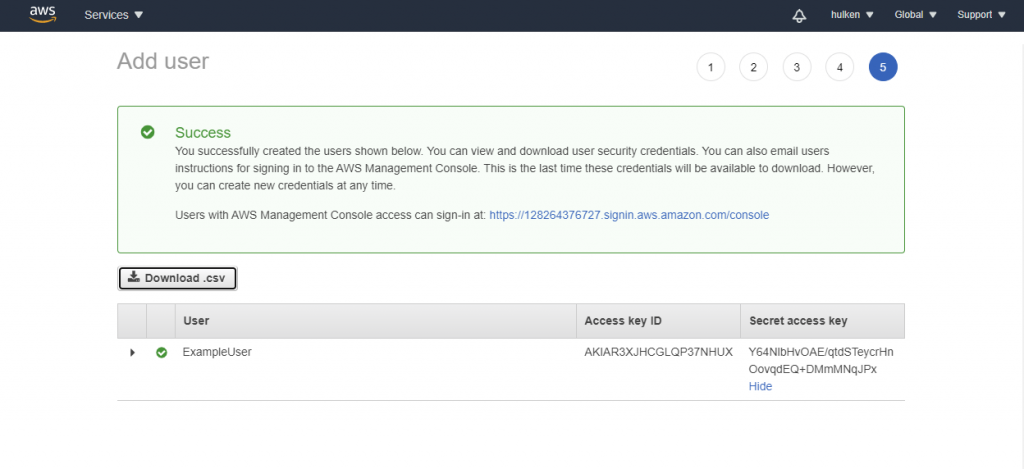This screenshot has width=1024, height=469.
Task: Open the Services dropdown menu
Action: (114, 16)
